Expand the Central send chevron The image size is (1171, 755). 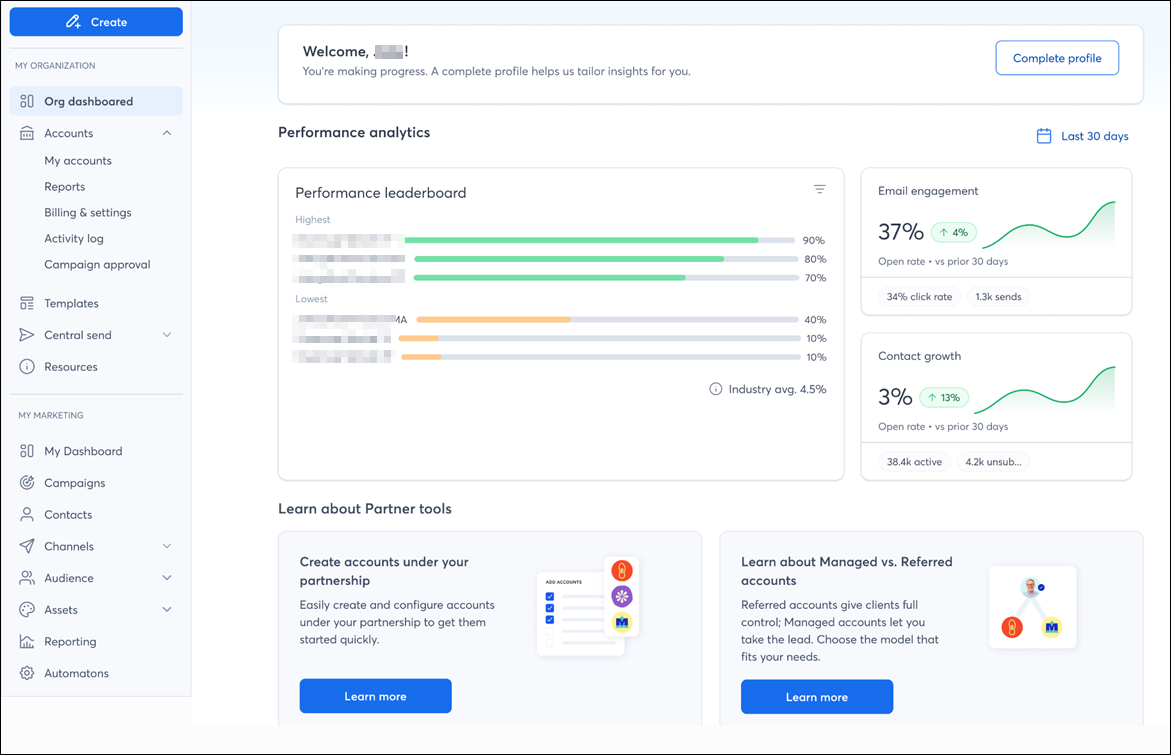[x=167, y=335]
